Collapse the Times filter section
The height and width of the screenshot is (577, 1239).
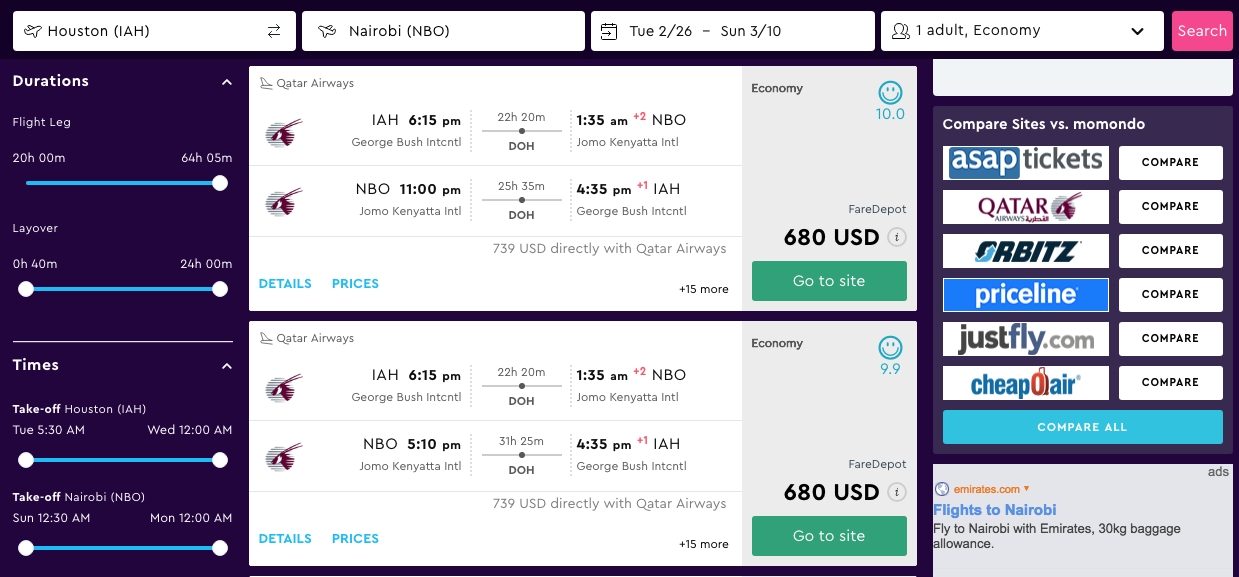pyautogui.click(x=227, y=366)
